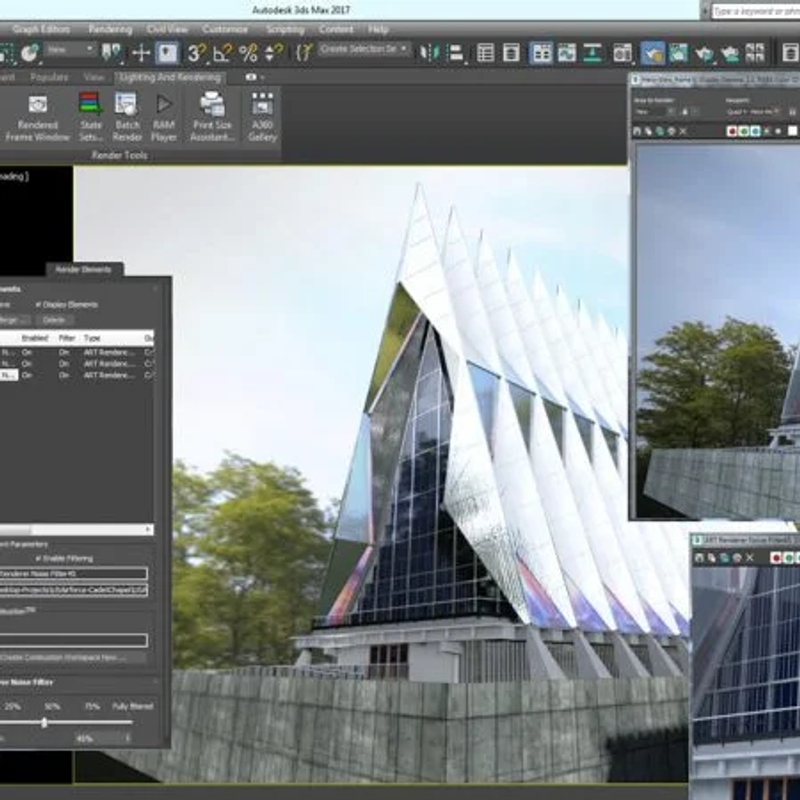The image size is (800, 800).
Task: Open the Align tool
Action: pos(455,53)
